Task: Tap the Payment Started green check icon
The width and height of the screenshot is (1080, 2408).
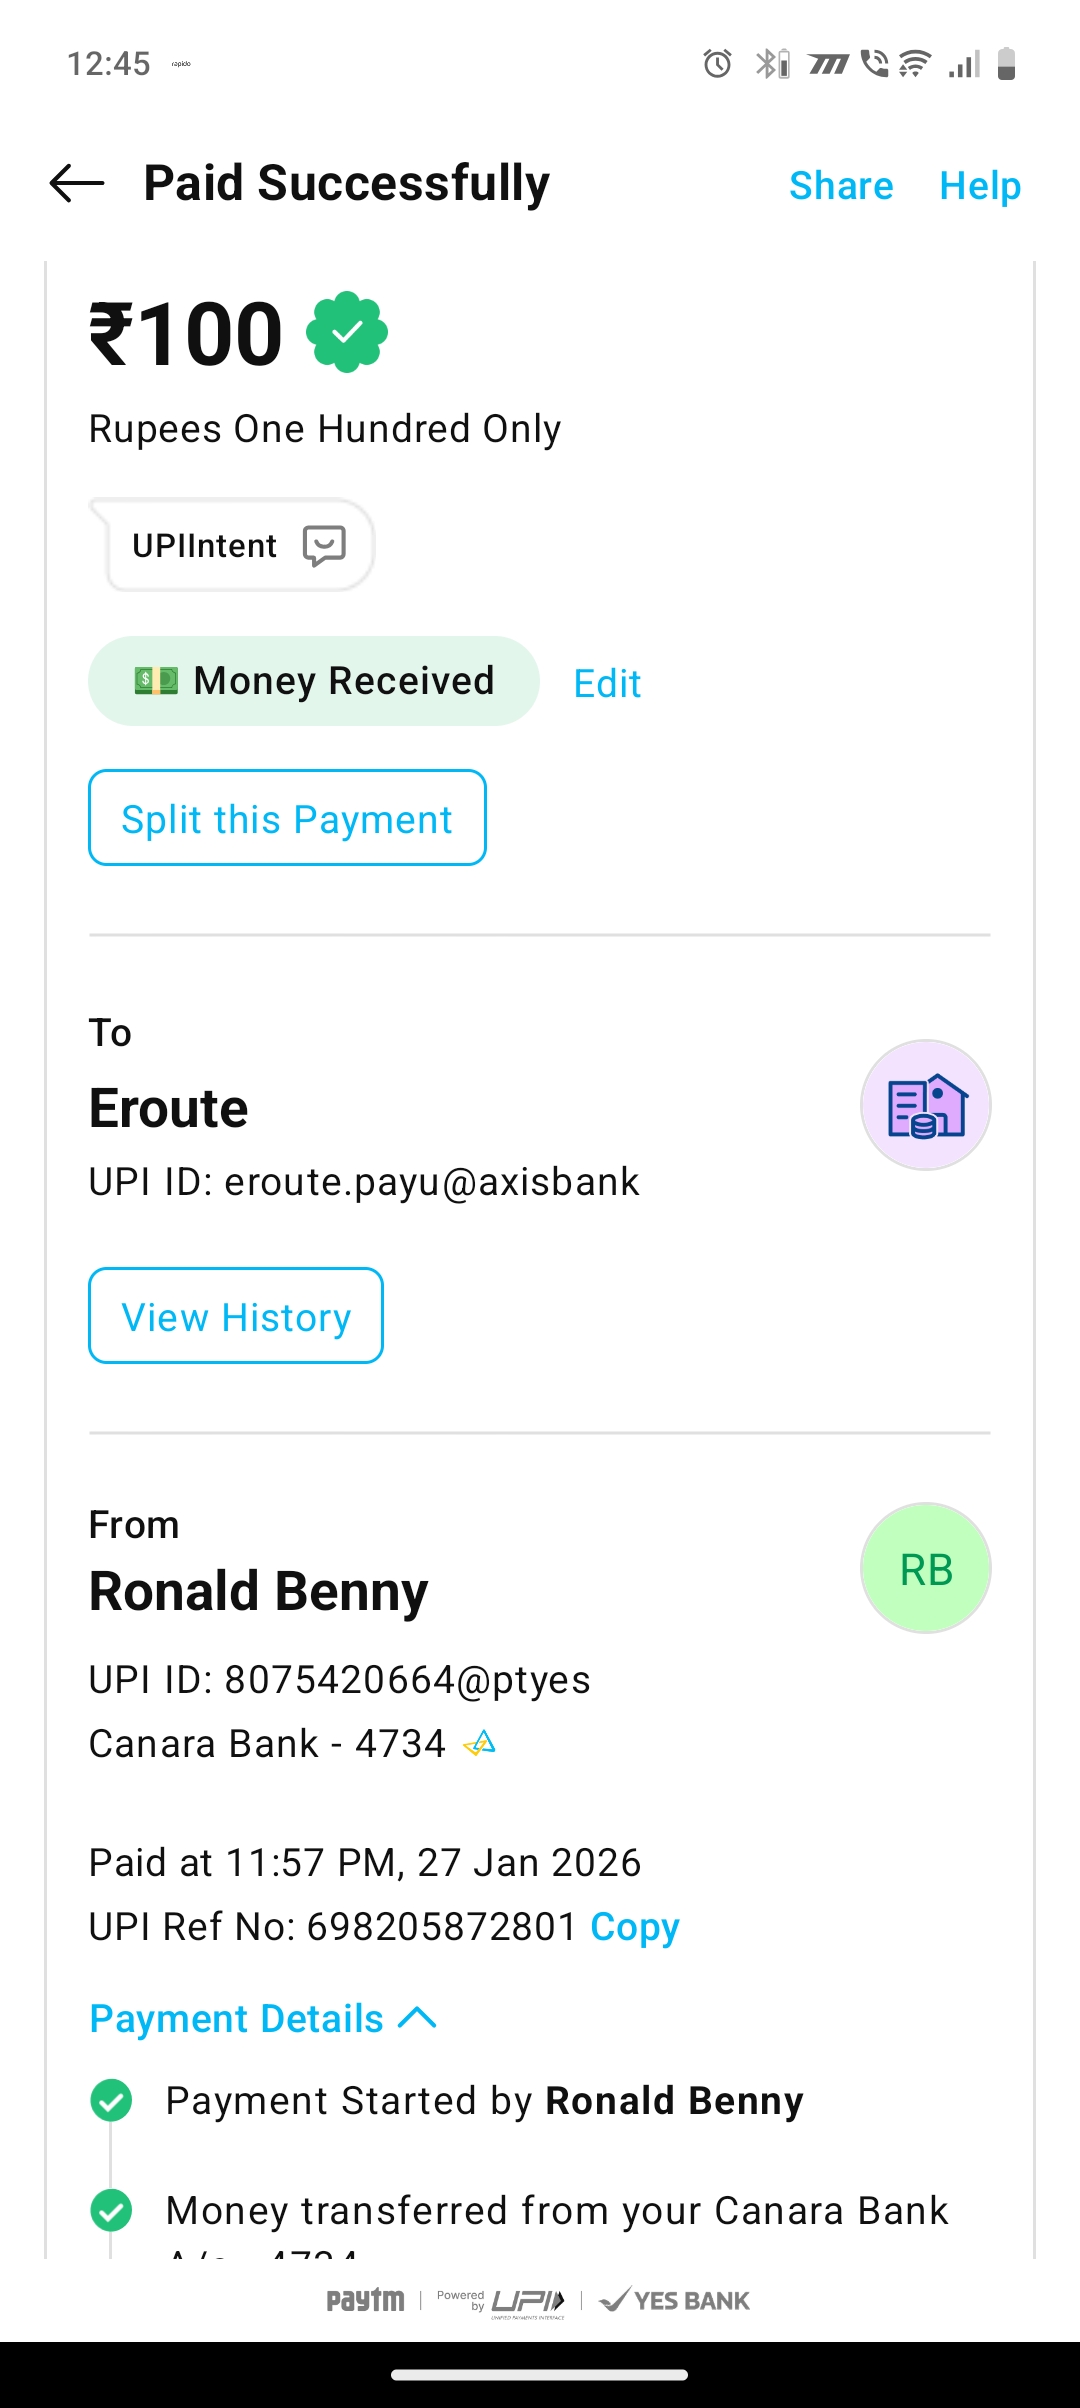Action: 111,2100
